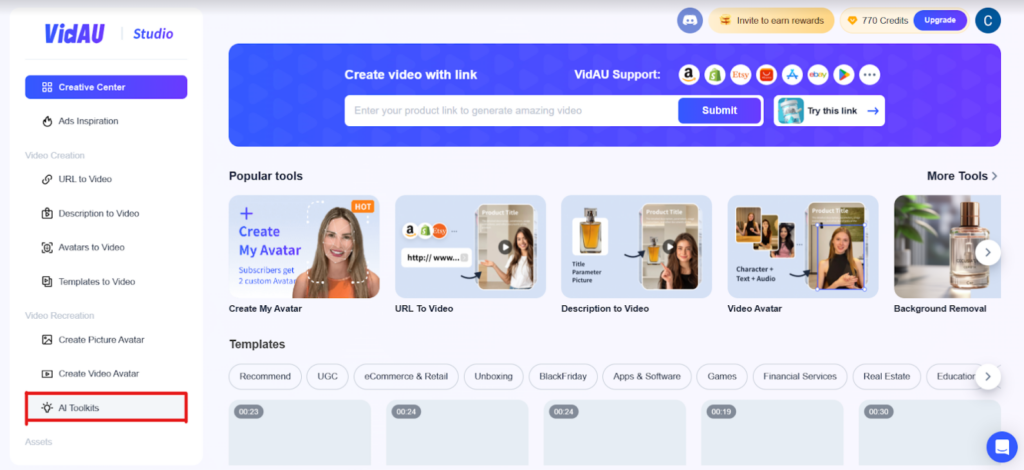Select the Recommend template tab

pyautogui.click(x=265, y=377)
